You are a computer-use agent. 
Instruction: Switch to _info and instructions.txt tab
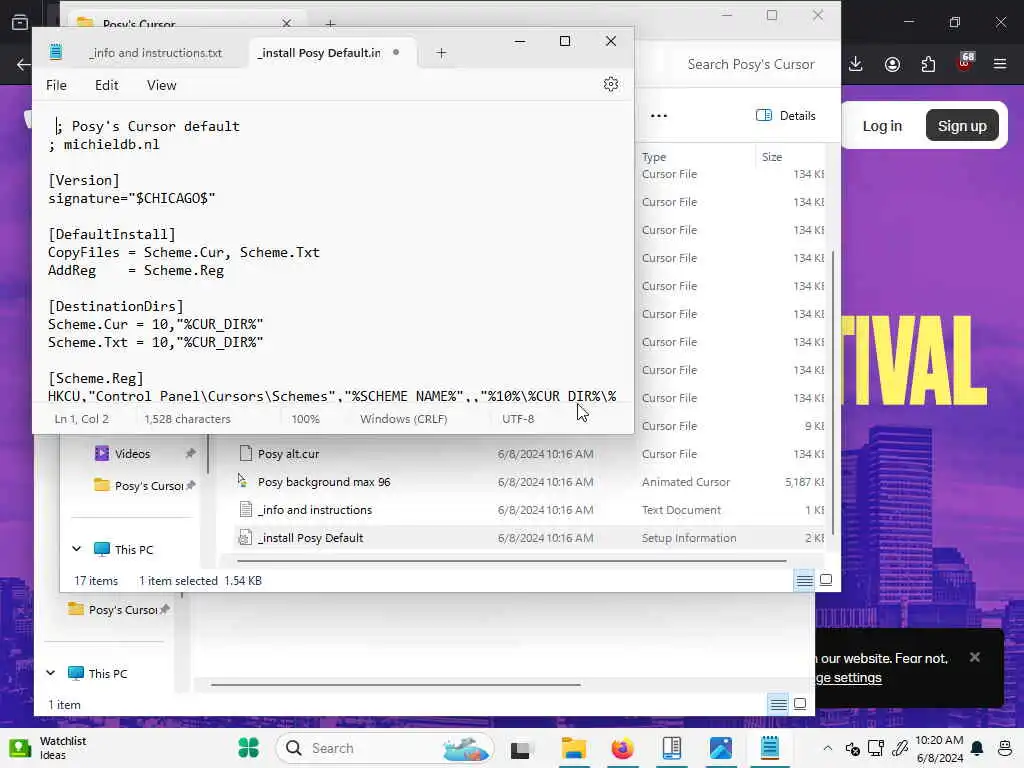coord(155,53)
